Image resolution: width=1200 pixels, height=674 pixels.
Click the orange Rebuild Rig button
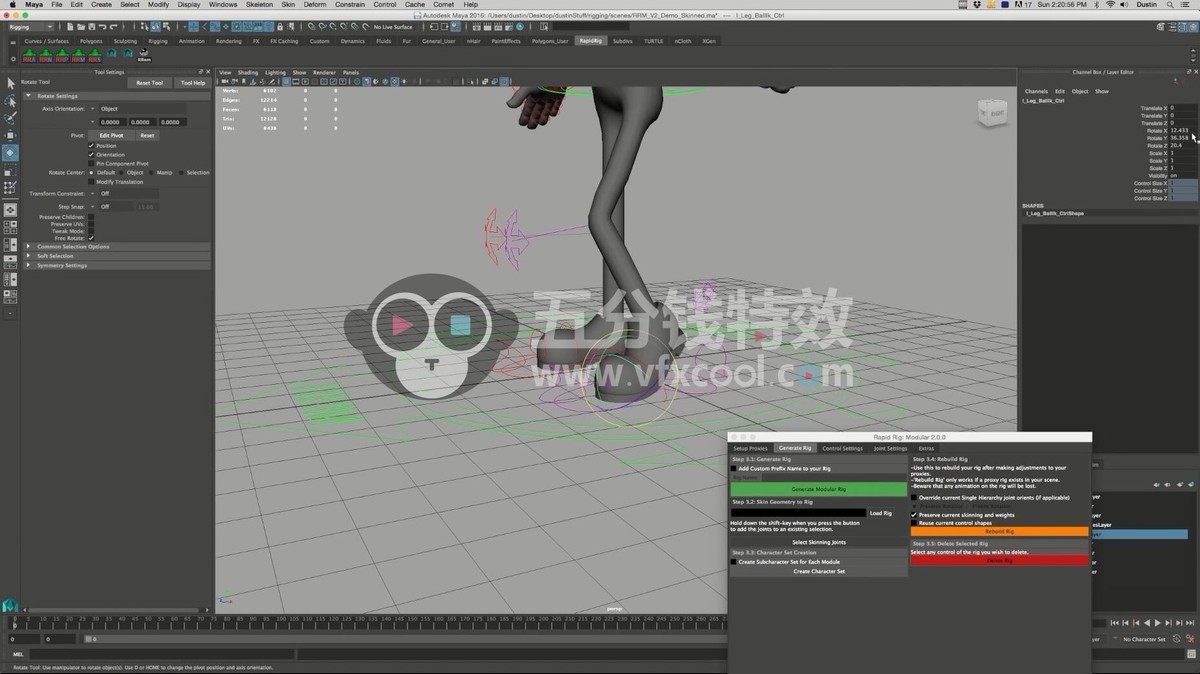pos(999,532)
